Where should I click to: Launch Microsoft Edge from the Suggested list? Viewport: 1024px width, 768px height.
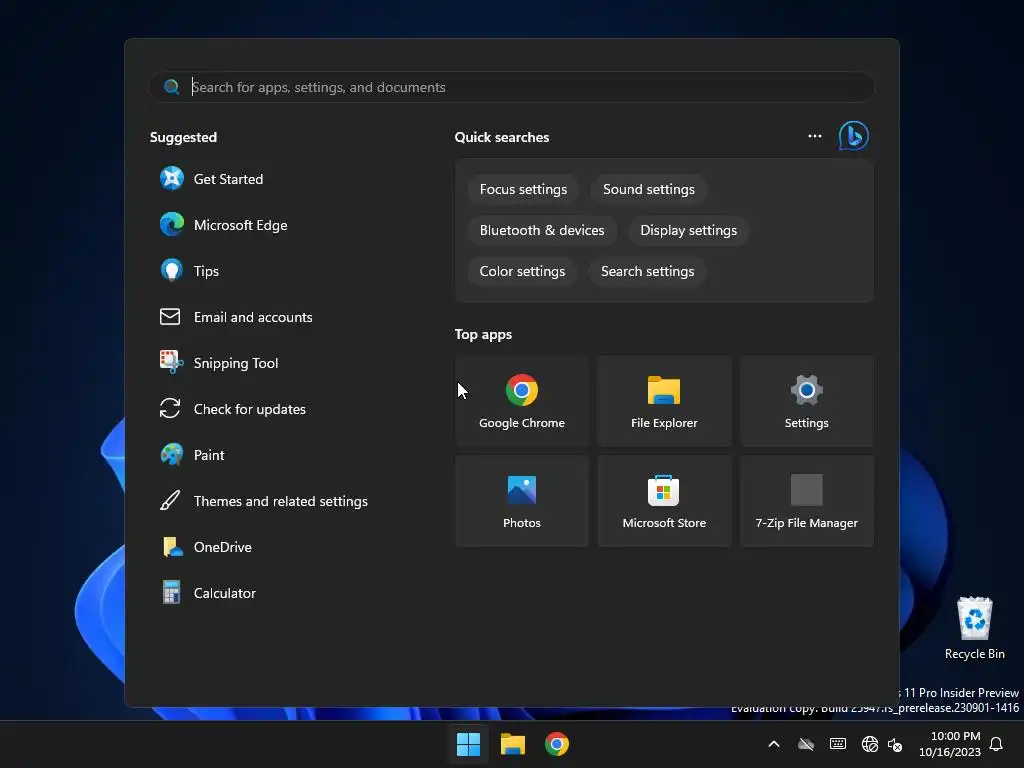pos(223,225)
